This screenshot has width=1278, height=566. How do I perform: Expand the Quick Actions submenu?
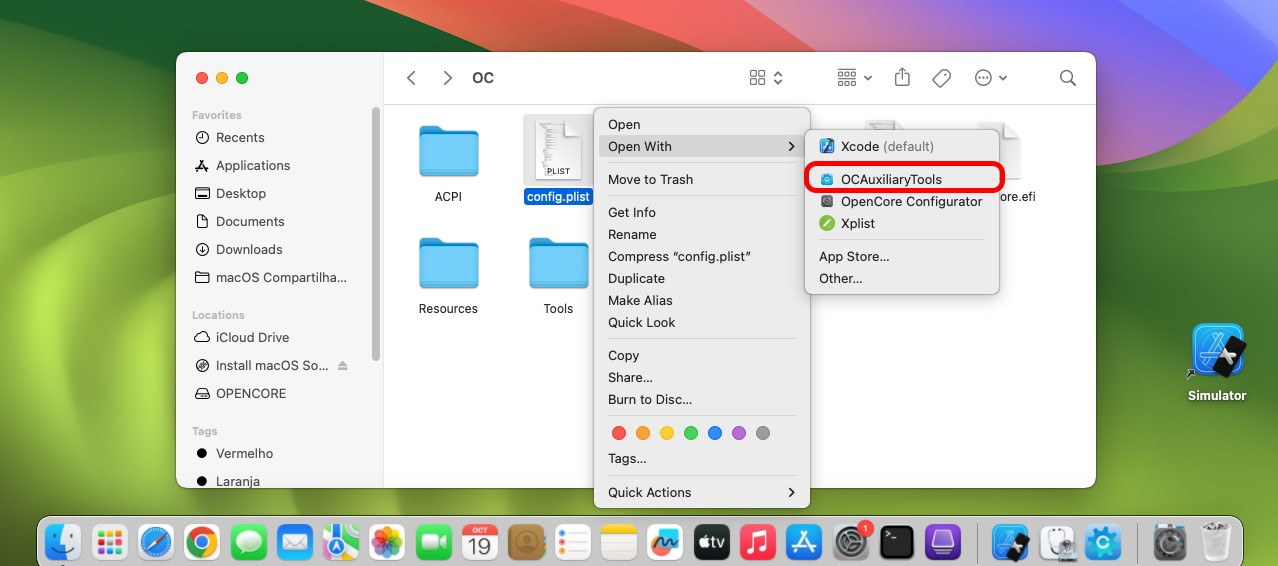point(701,492)
